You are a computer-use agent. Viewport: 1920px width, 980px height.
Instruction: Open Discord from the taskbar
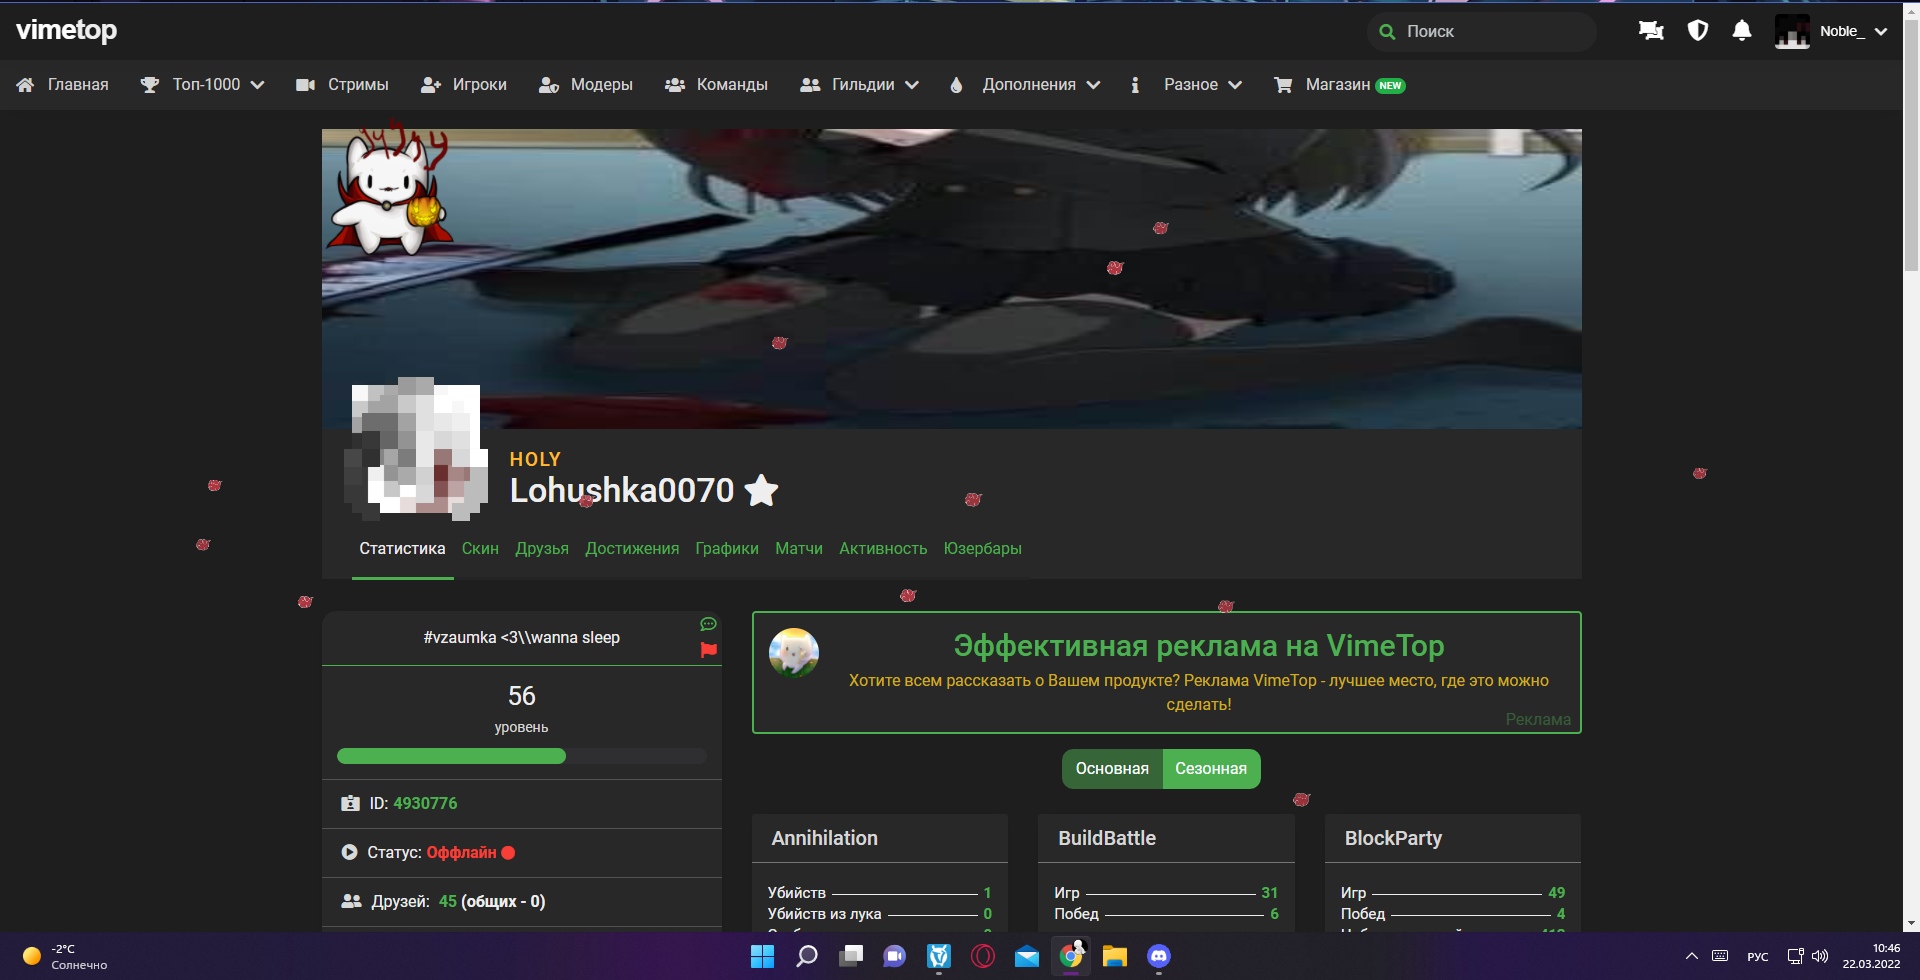pos(1158,957)
